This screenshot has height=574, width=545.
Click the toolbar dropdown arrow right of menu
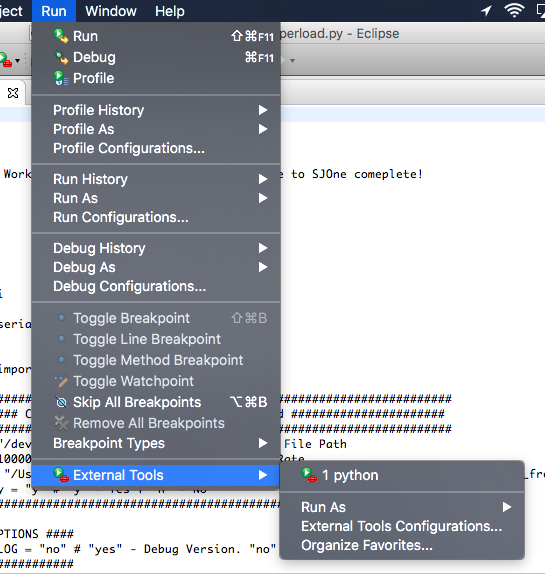pos(292,61)
